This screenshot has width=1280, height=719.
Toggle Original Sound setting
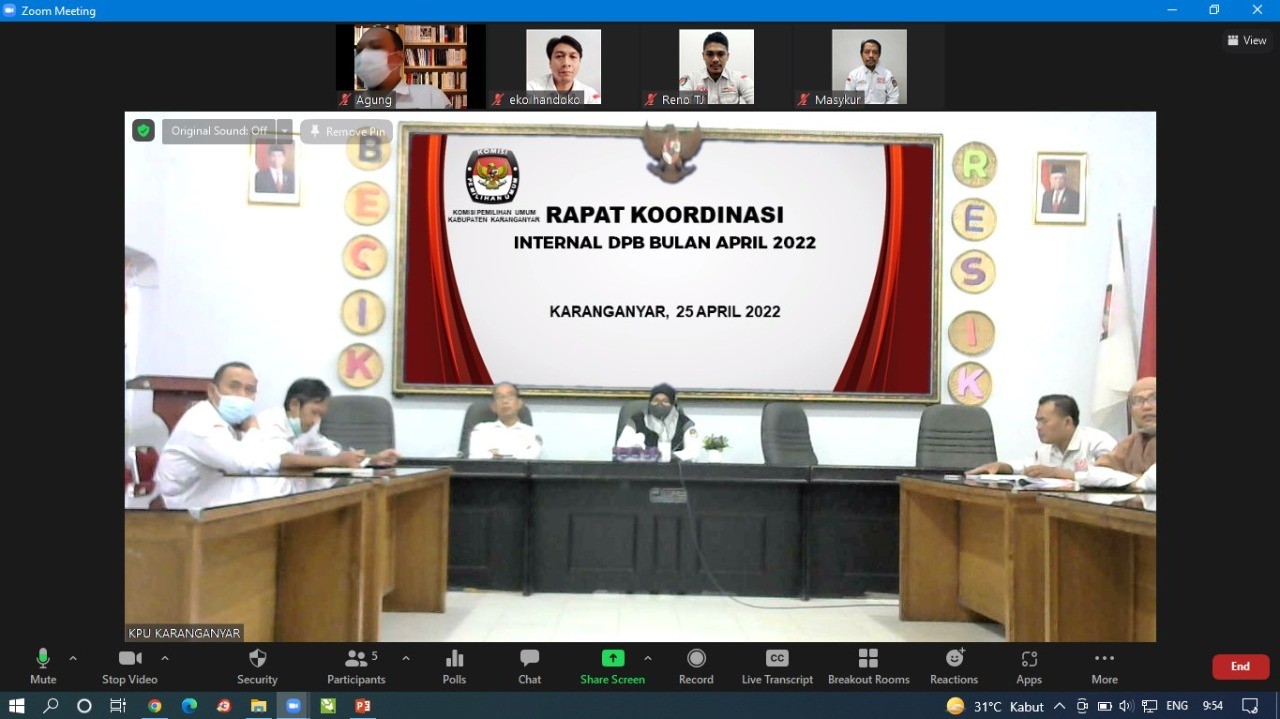(x=218, y=131)
